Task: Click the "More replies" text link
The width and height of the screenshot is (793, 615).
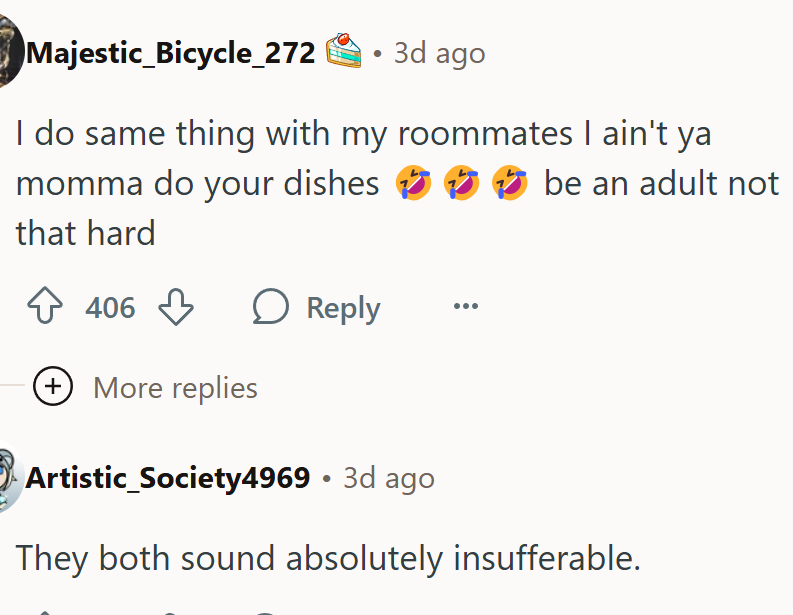Action: point(175,388)
